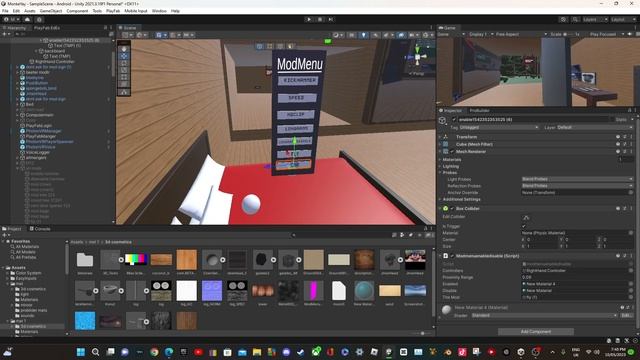Open Hierarchy create (+) button
The height and width of the screenshot is (360, 640).
tap(5, 34)
